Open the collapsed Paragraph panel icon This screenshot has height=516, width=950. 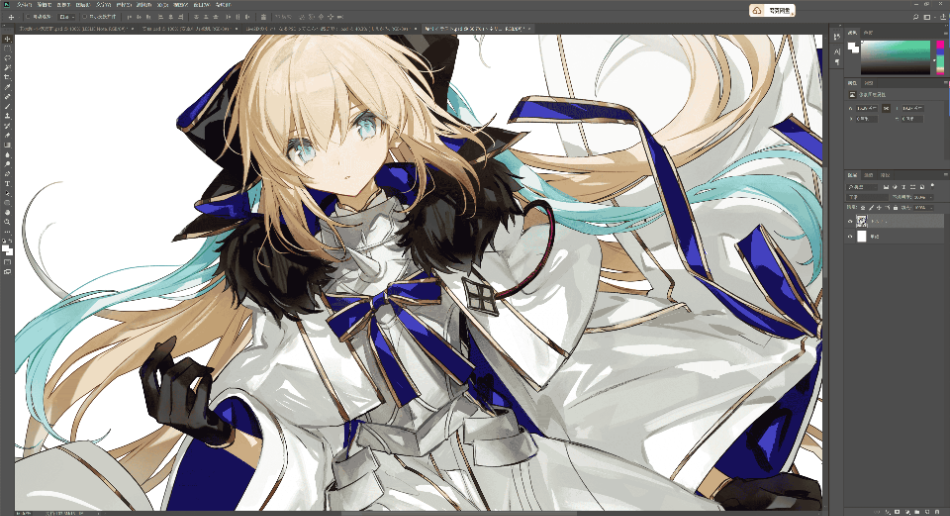[837, 62]
